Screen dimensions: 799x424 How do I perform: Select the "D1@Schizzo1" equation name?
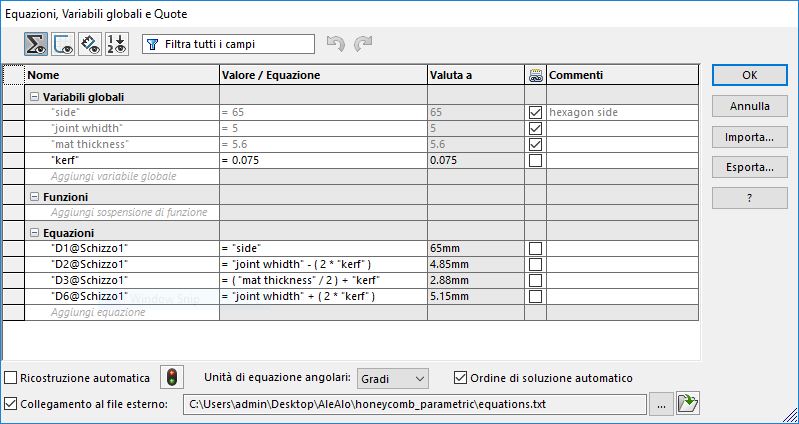[122, 249]
